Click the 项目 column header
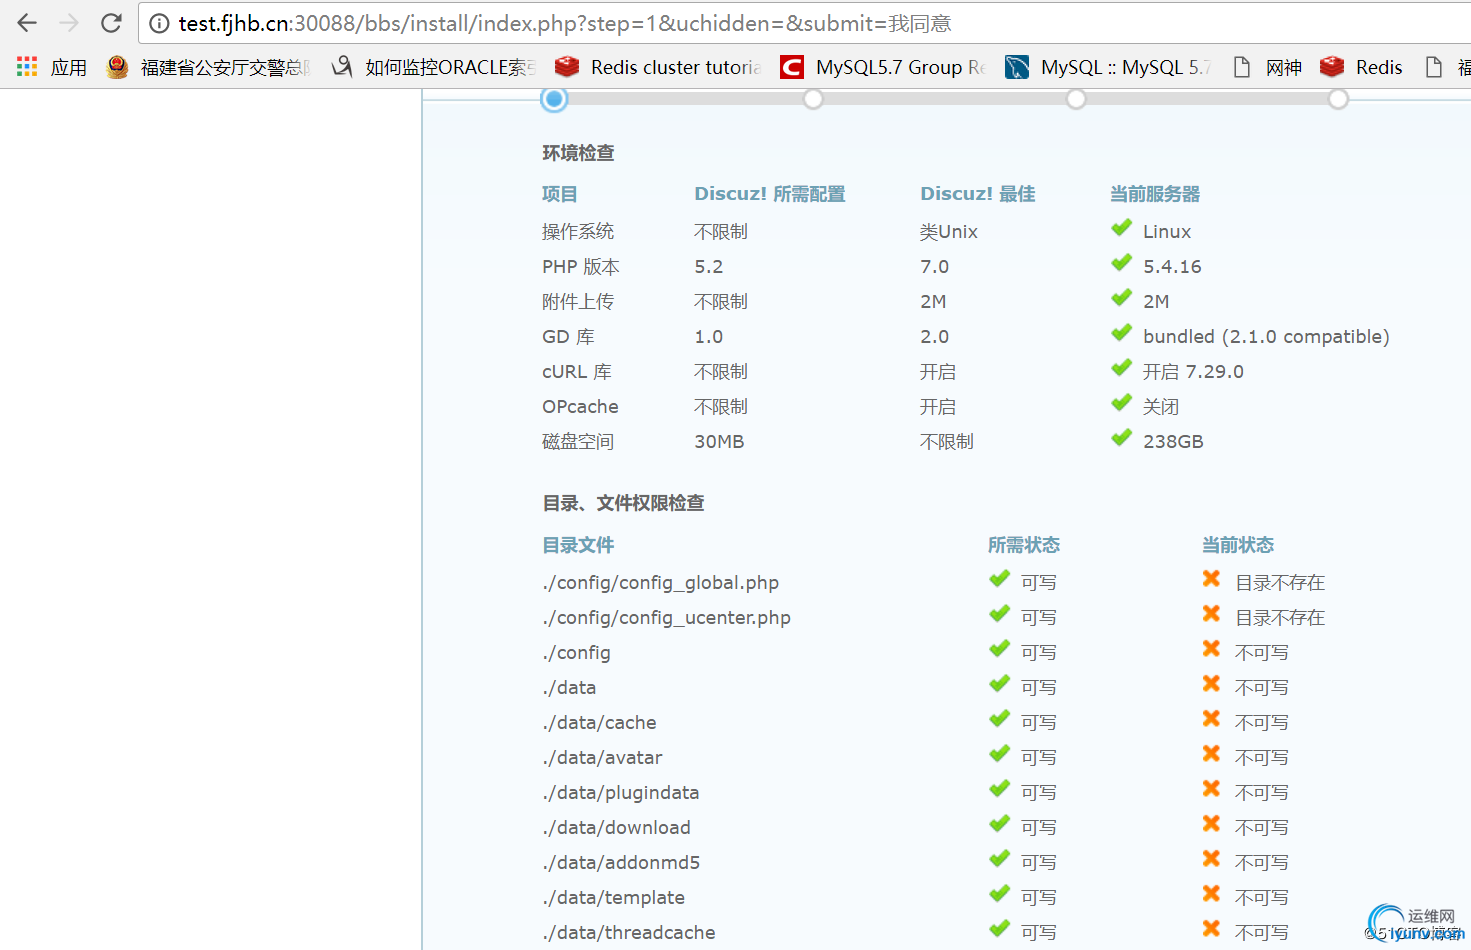Screen dimensions: 1471x950 click(x=560, y=194)
